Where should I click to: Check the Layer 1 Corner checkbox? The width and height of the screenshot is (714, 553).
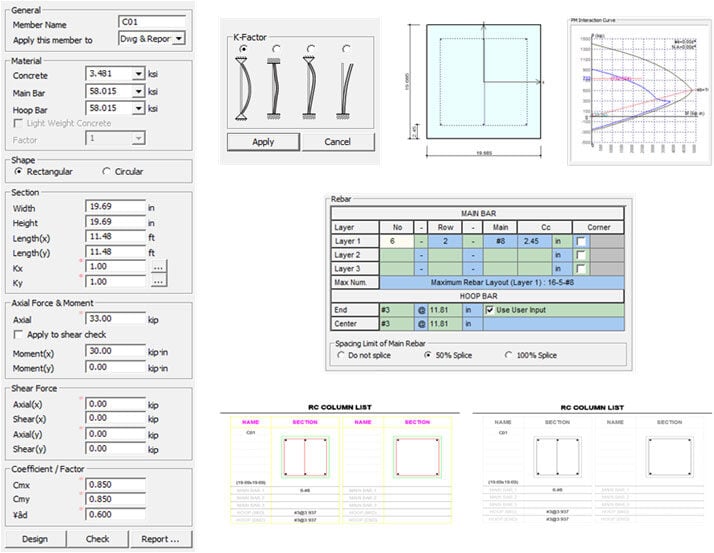(581, 242)
